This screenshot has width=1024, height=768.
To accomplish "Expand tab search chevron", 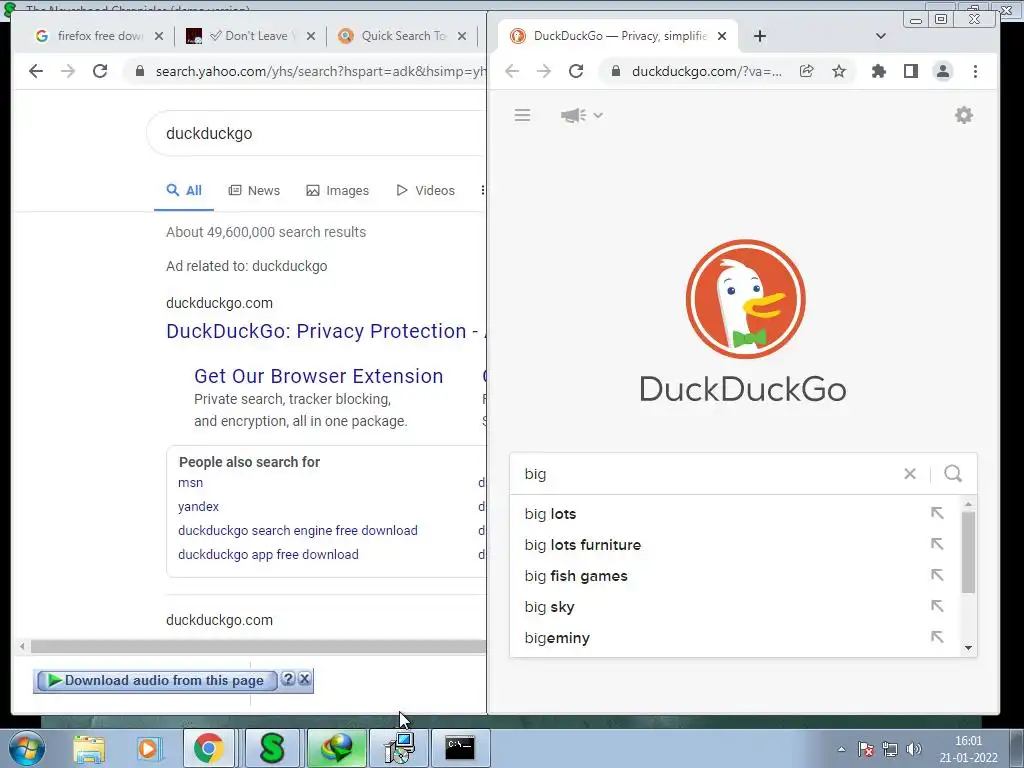I will pyautogui.click(x=880, y=36).
